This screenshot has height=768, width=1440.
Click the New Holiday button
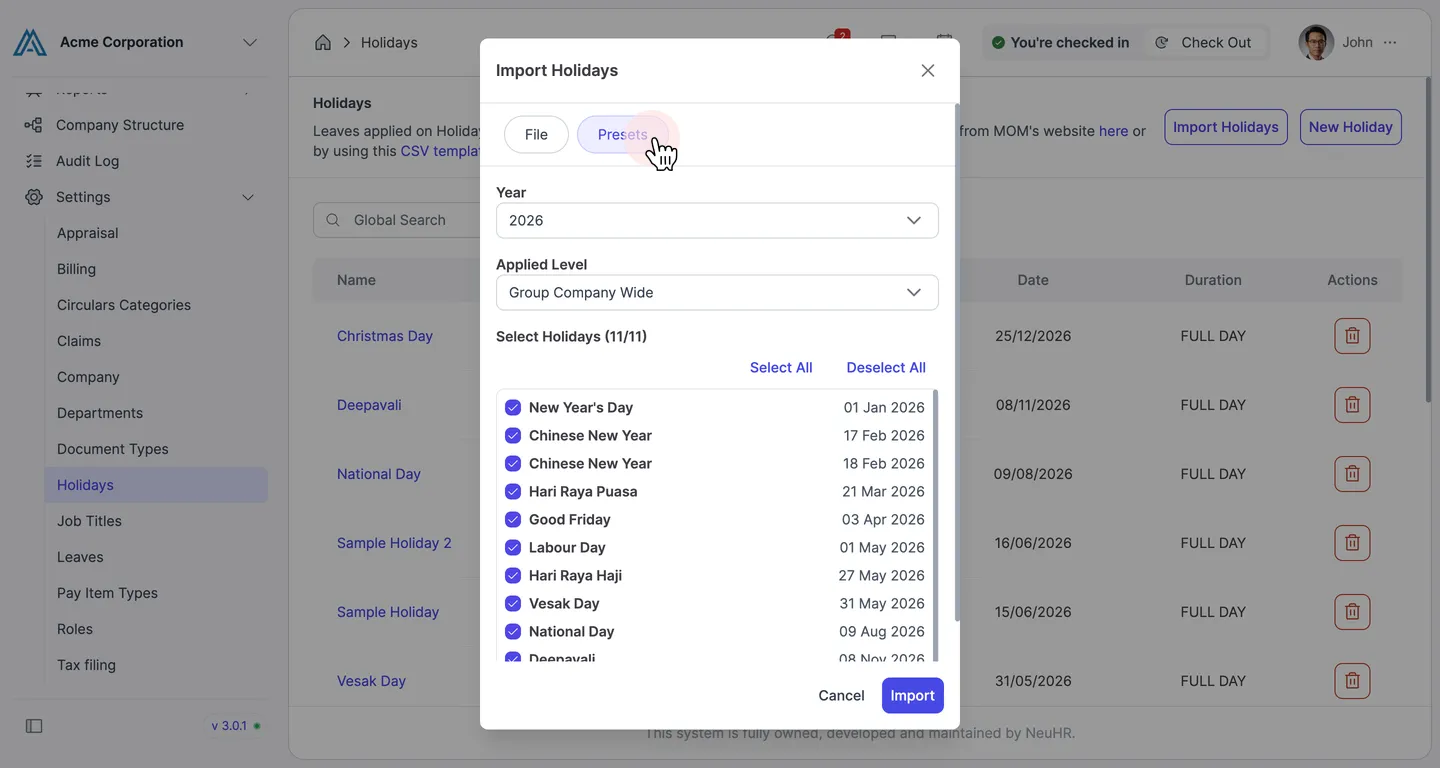pos(1350,127)
